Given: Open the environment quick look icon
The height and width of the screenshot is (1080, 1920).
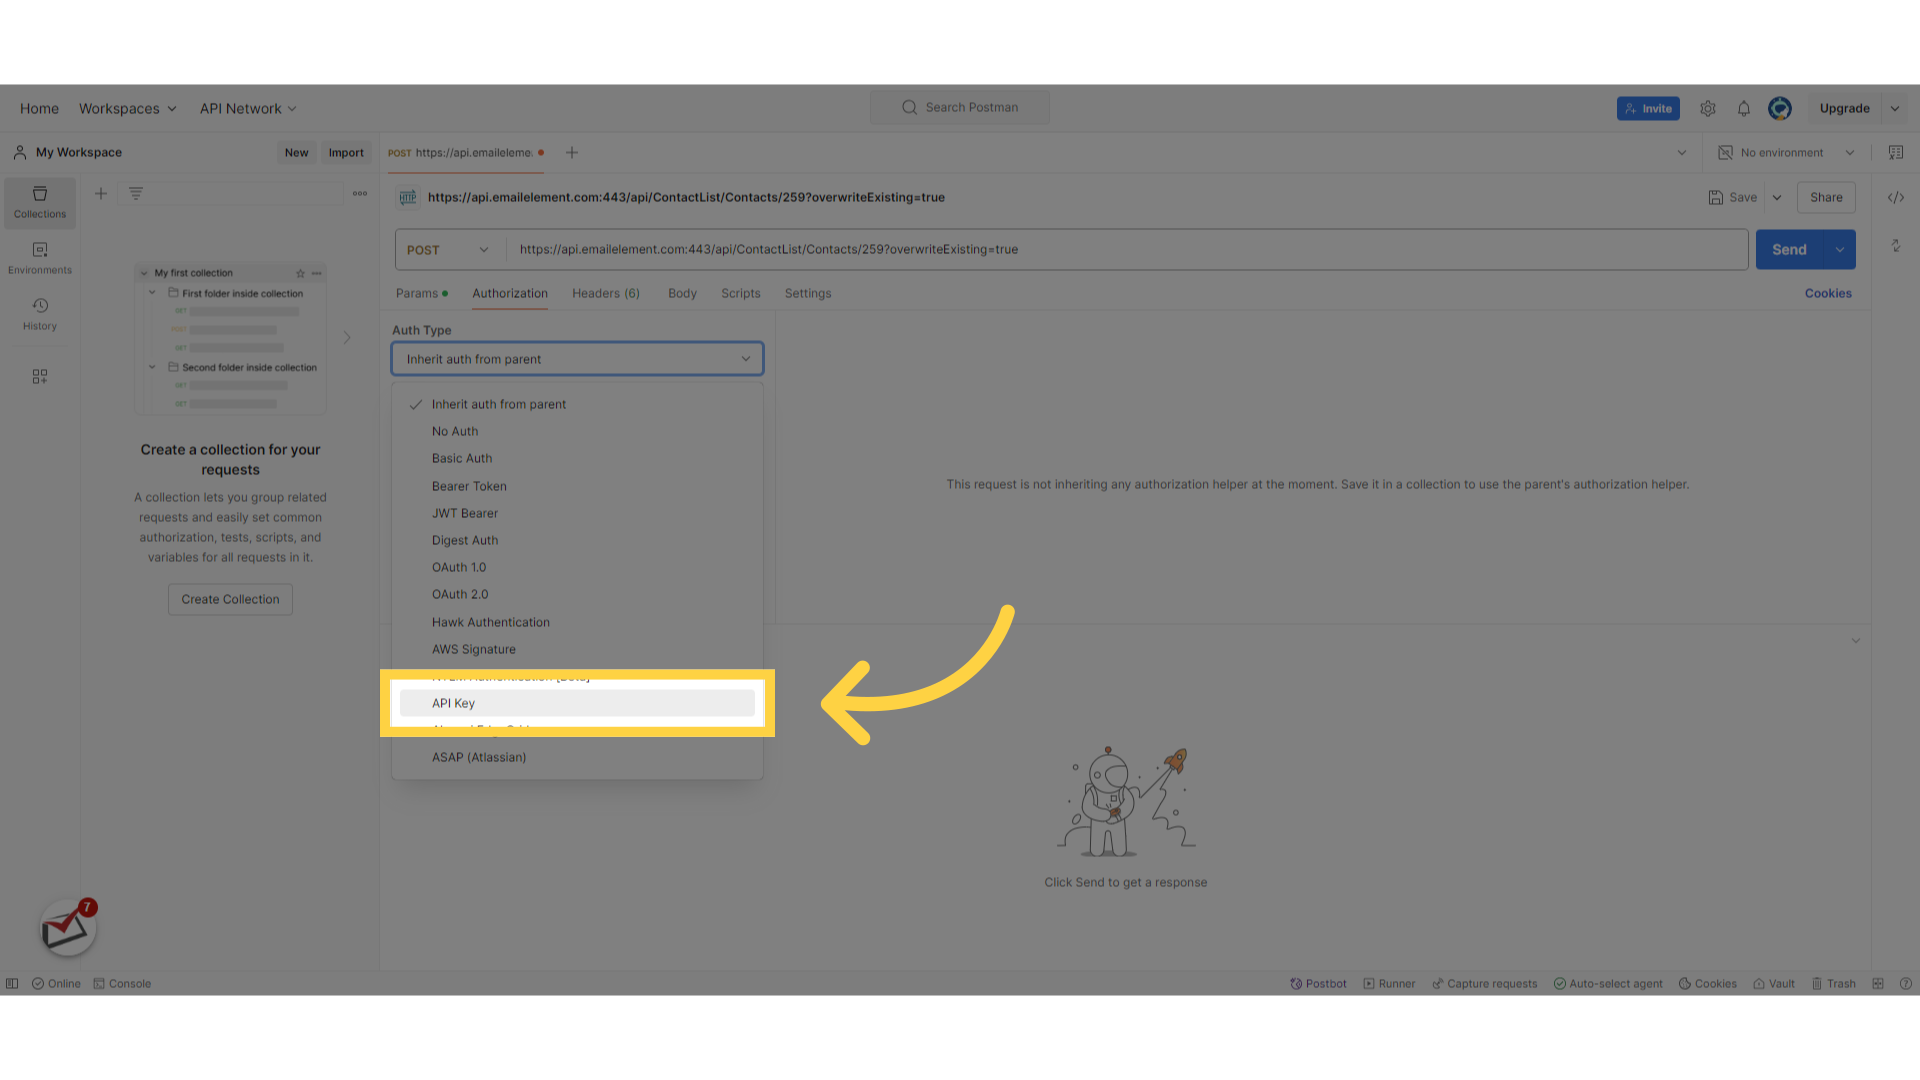Looking at the screenshot, I should point(1896,153).
